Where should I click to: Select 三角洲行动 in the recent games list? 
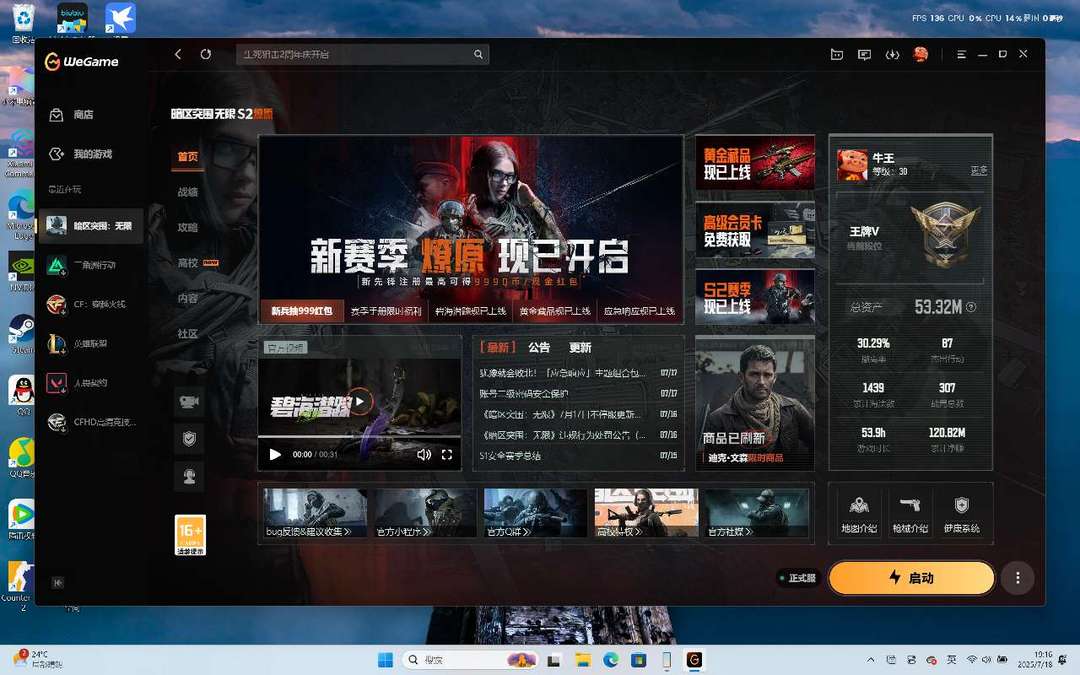point(91,264)
